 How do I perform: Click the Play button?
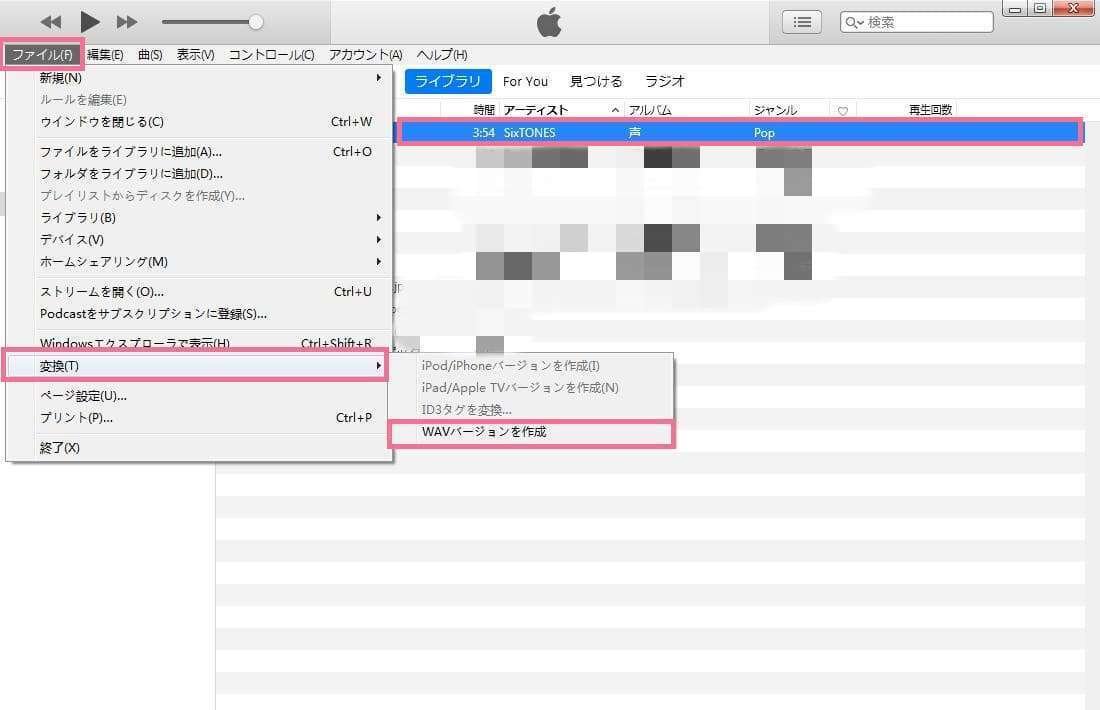(89, 22)
